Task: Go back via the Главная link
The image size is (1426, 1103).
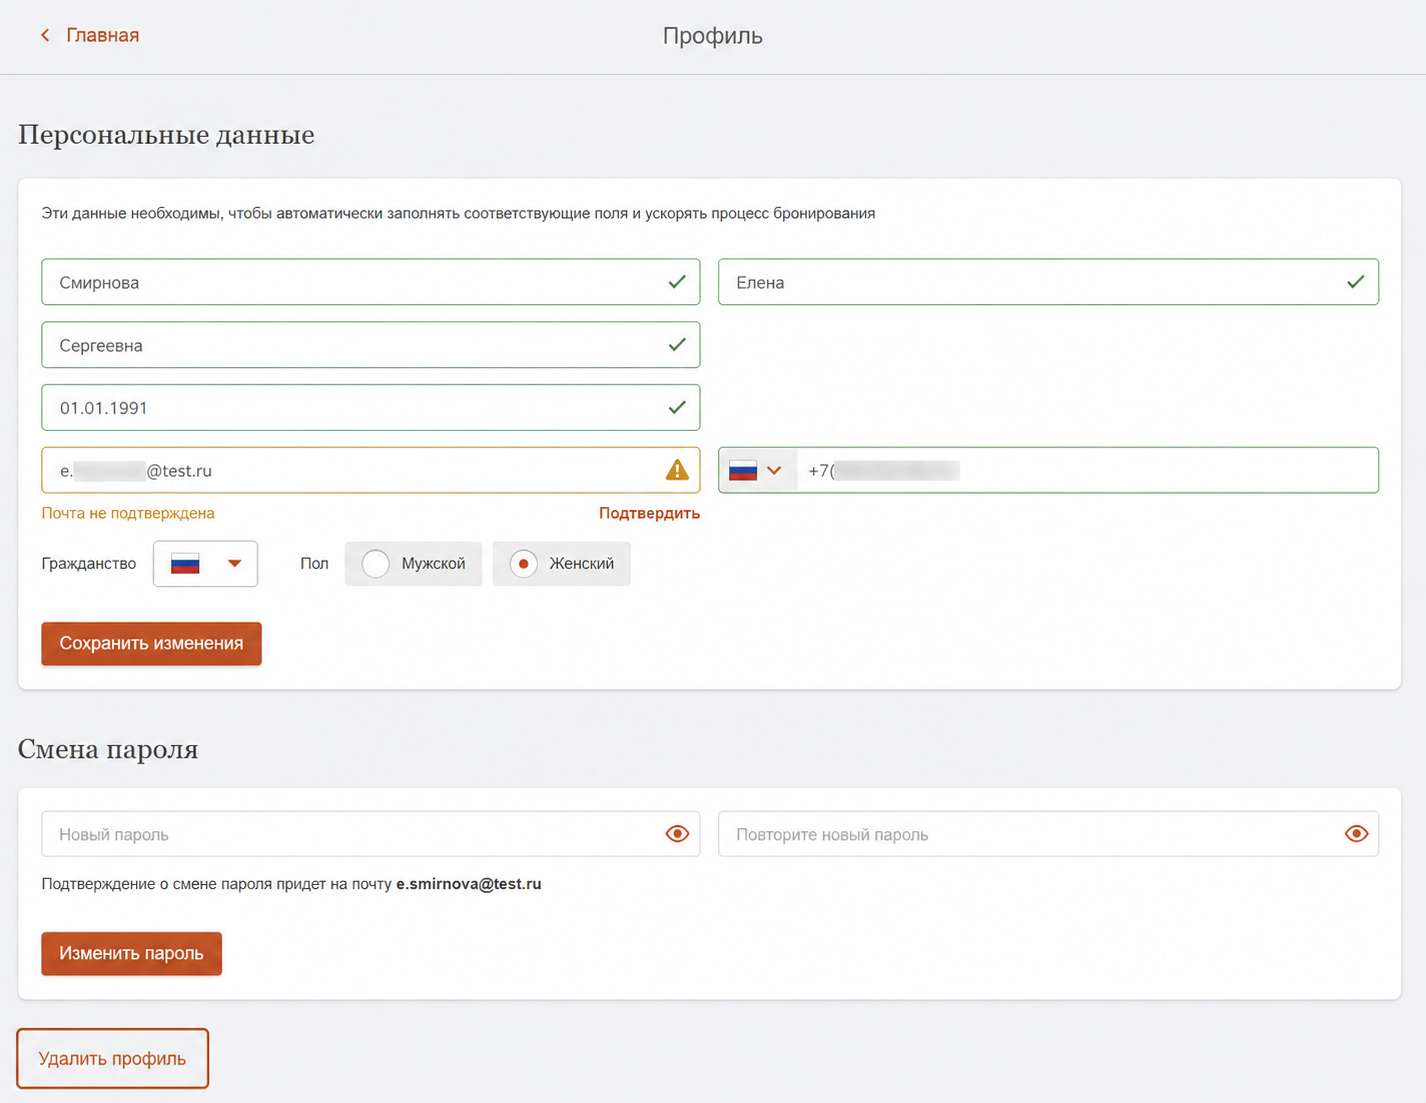Action: point(102,35)
